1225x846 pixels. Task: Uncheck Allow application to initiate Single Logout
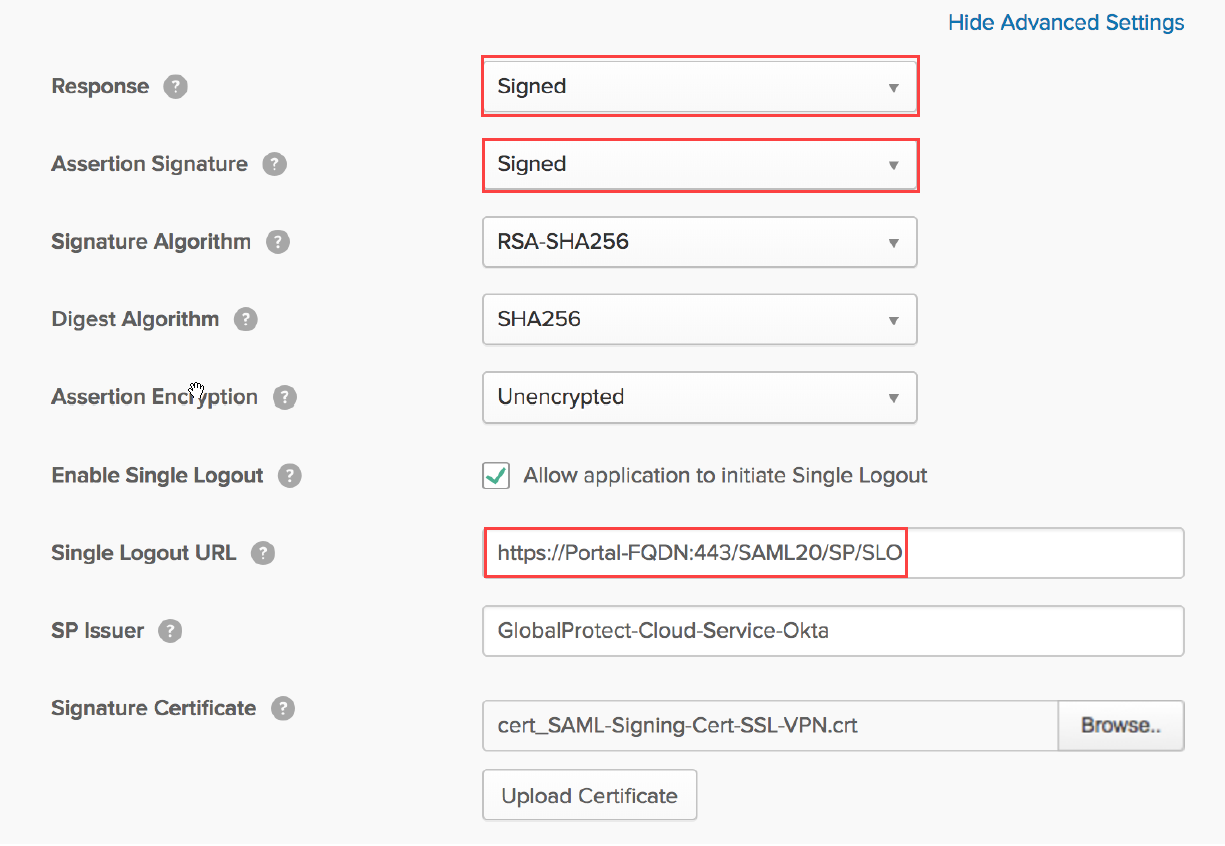pos(496,476)
